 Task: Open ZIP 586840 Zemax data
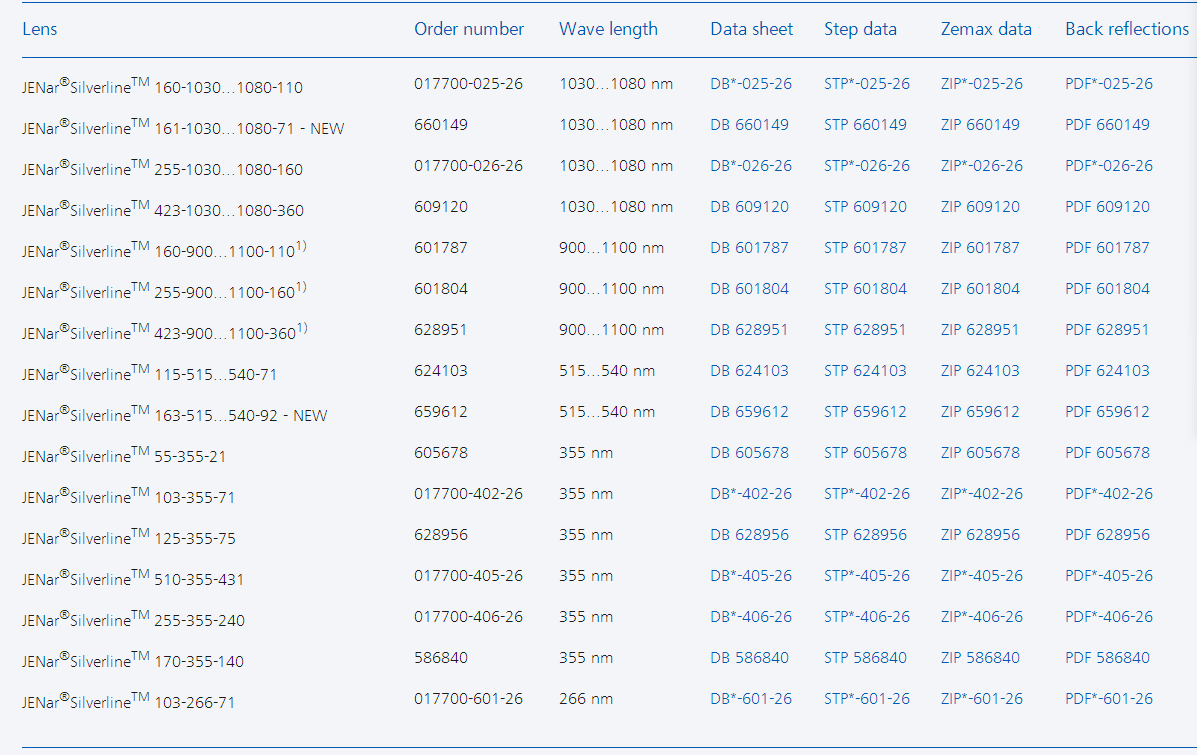(x=980, y=658)
